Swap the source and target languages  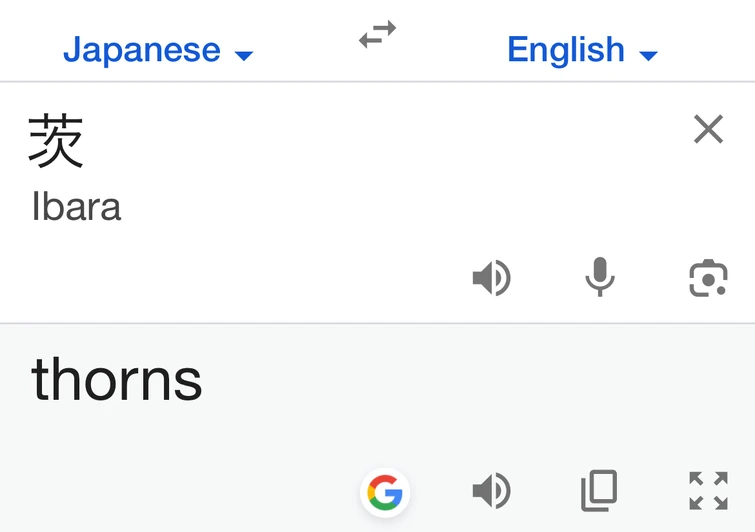[377, 36]
